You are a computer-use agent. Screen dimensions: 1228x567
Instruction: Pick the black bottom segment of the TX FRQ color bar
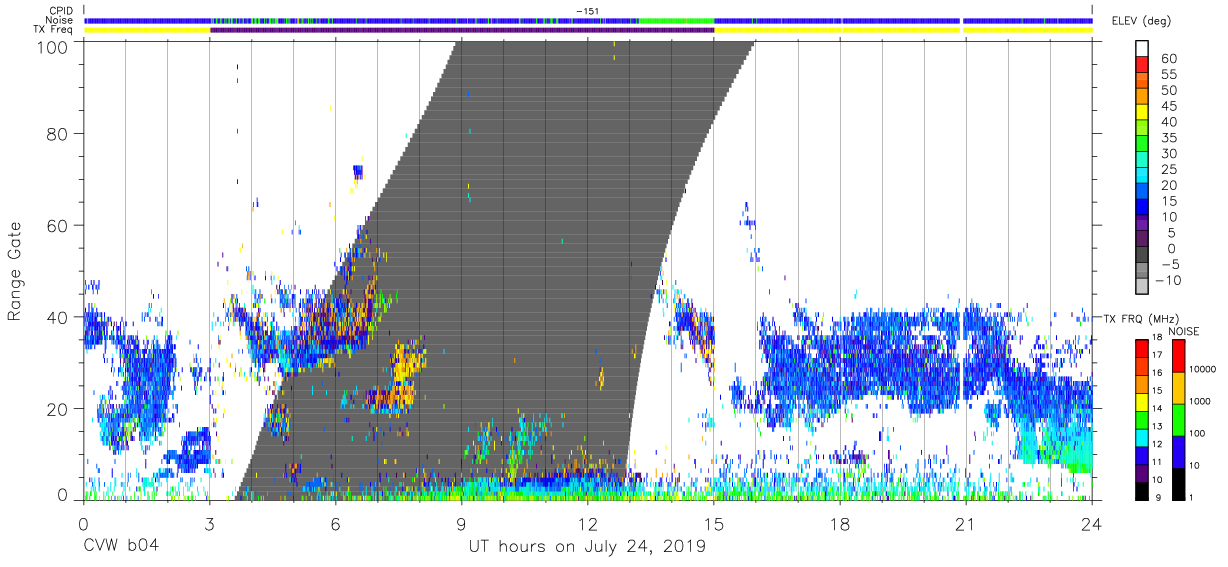pos(1142,490)
